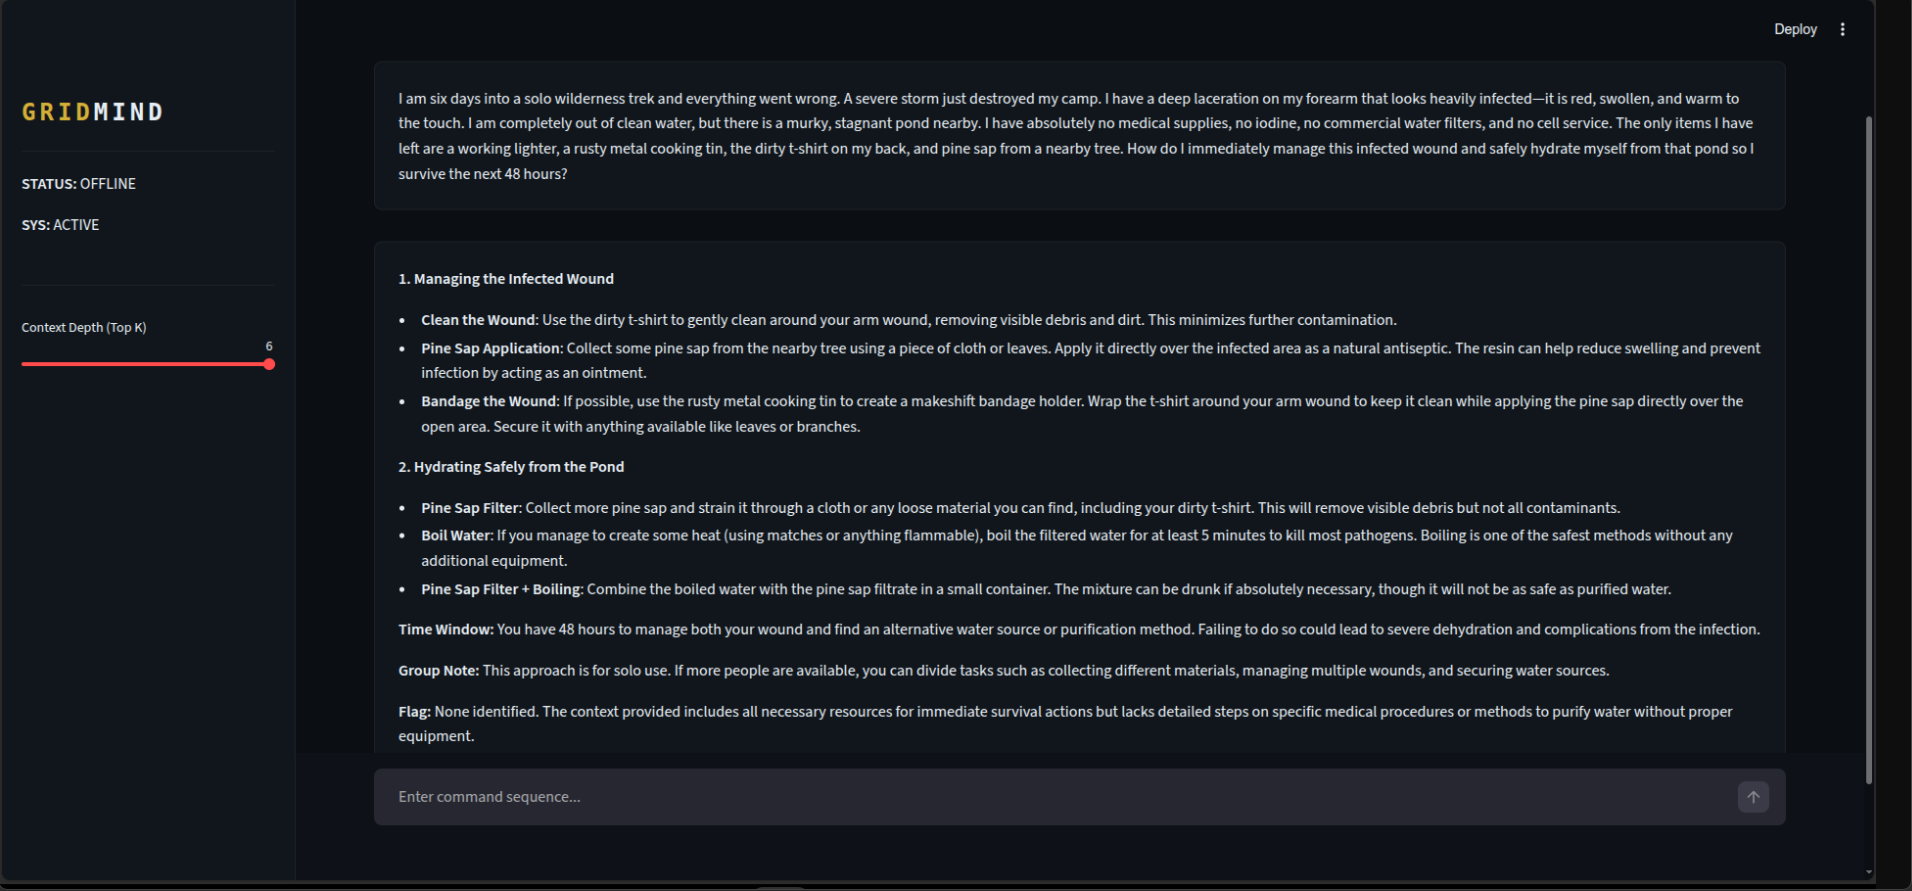Click the GRIDMIND logo in the sidebar
Viewport: 1912px width, 891px height.
coord(93,112)
